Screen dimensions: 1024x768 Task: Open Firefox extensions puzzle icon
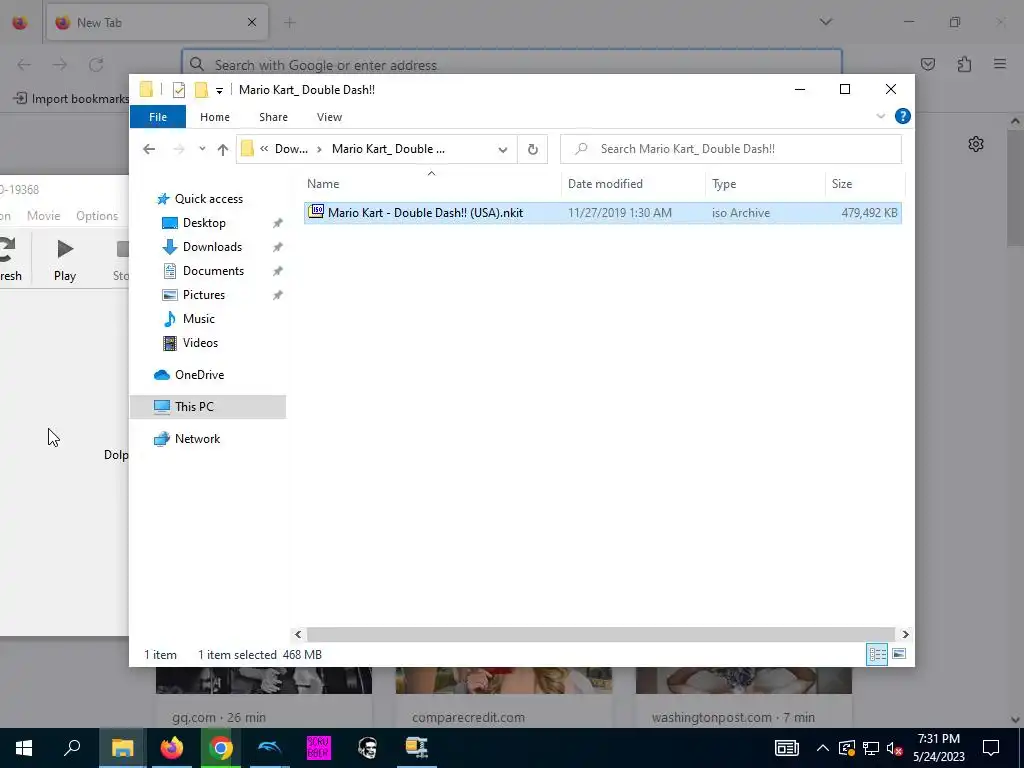click(964, 64)
